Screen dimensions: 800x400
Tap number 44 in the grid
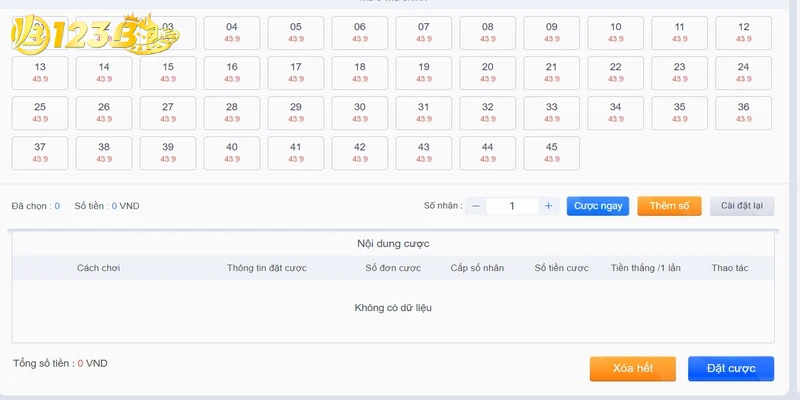coord(488,153)
